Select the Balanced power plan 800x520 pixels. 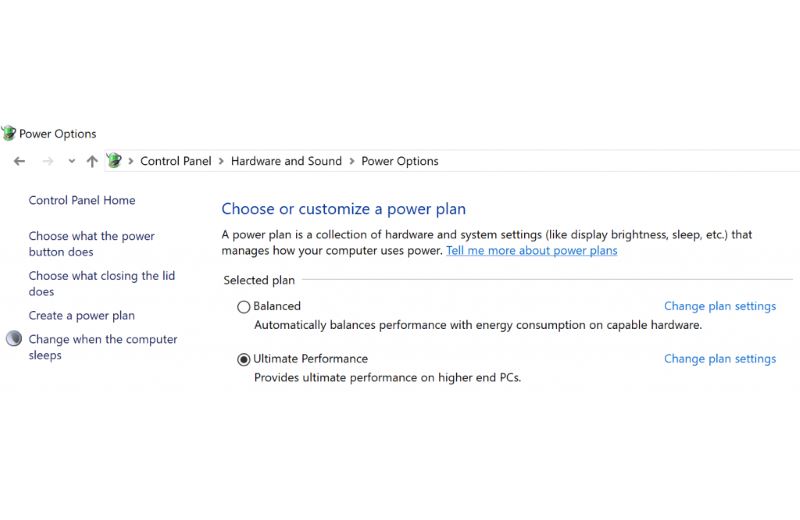click(x=244, y=307)
